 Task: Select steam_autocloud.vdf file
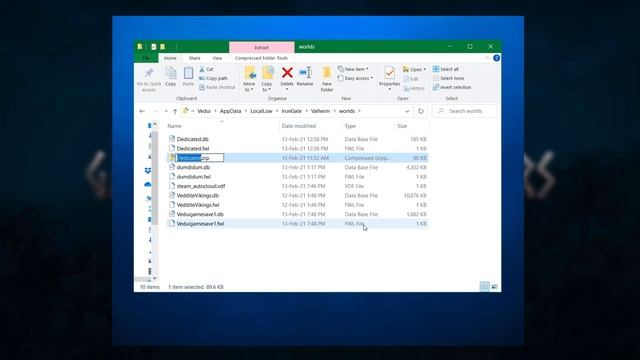point(200,186)
